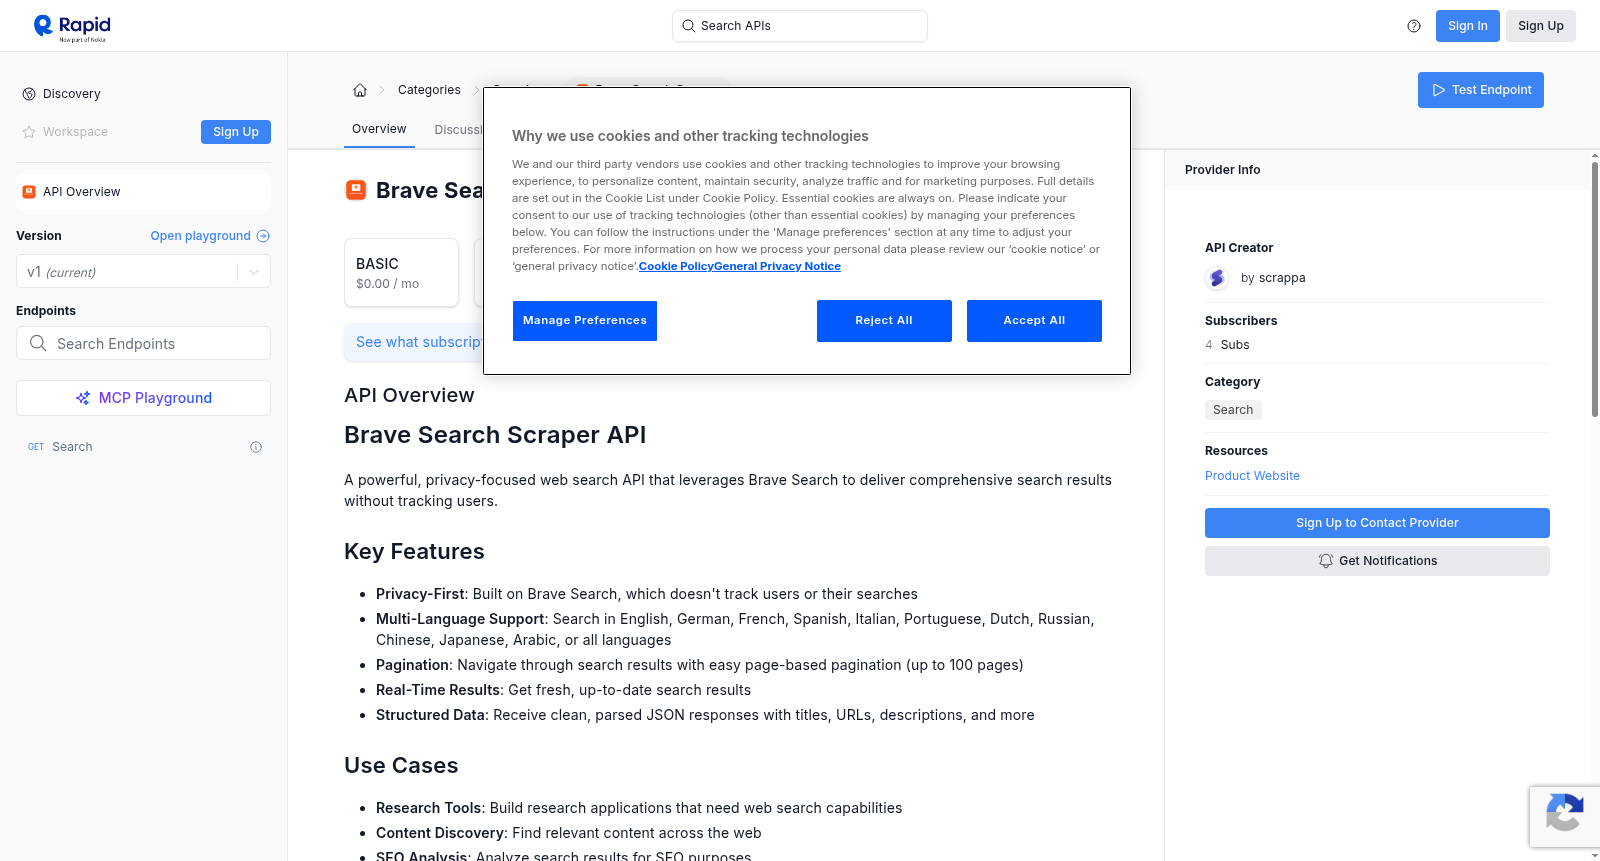The width and height of the screenshot is (1600, 861).
Task: Click the Open playground link
Action: point(210,236)
